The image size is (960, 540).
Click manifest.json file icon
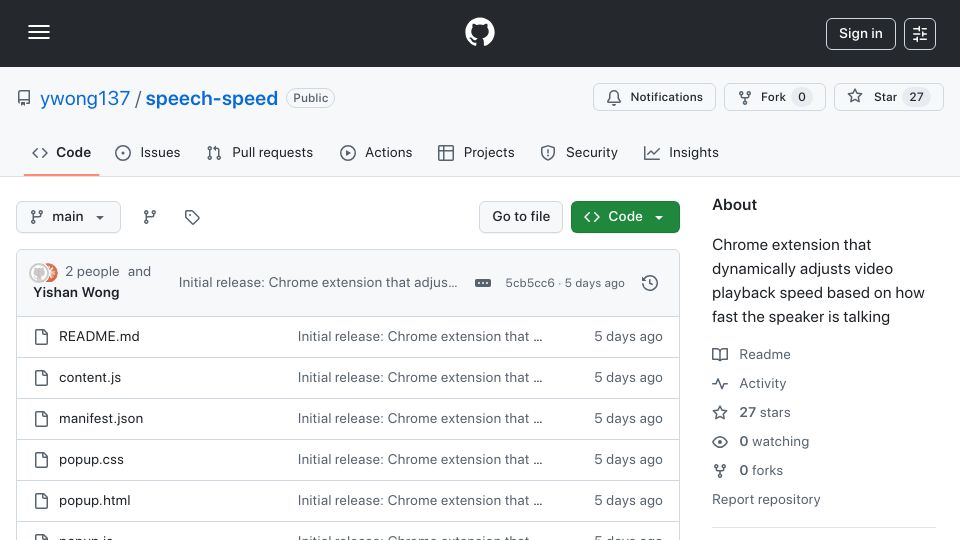(41, 419)
